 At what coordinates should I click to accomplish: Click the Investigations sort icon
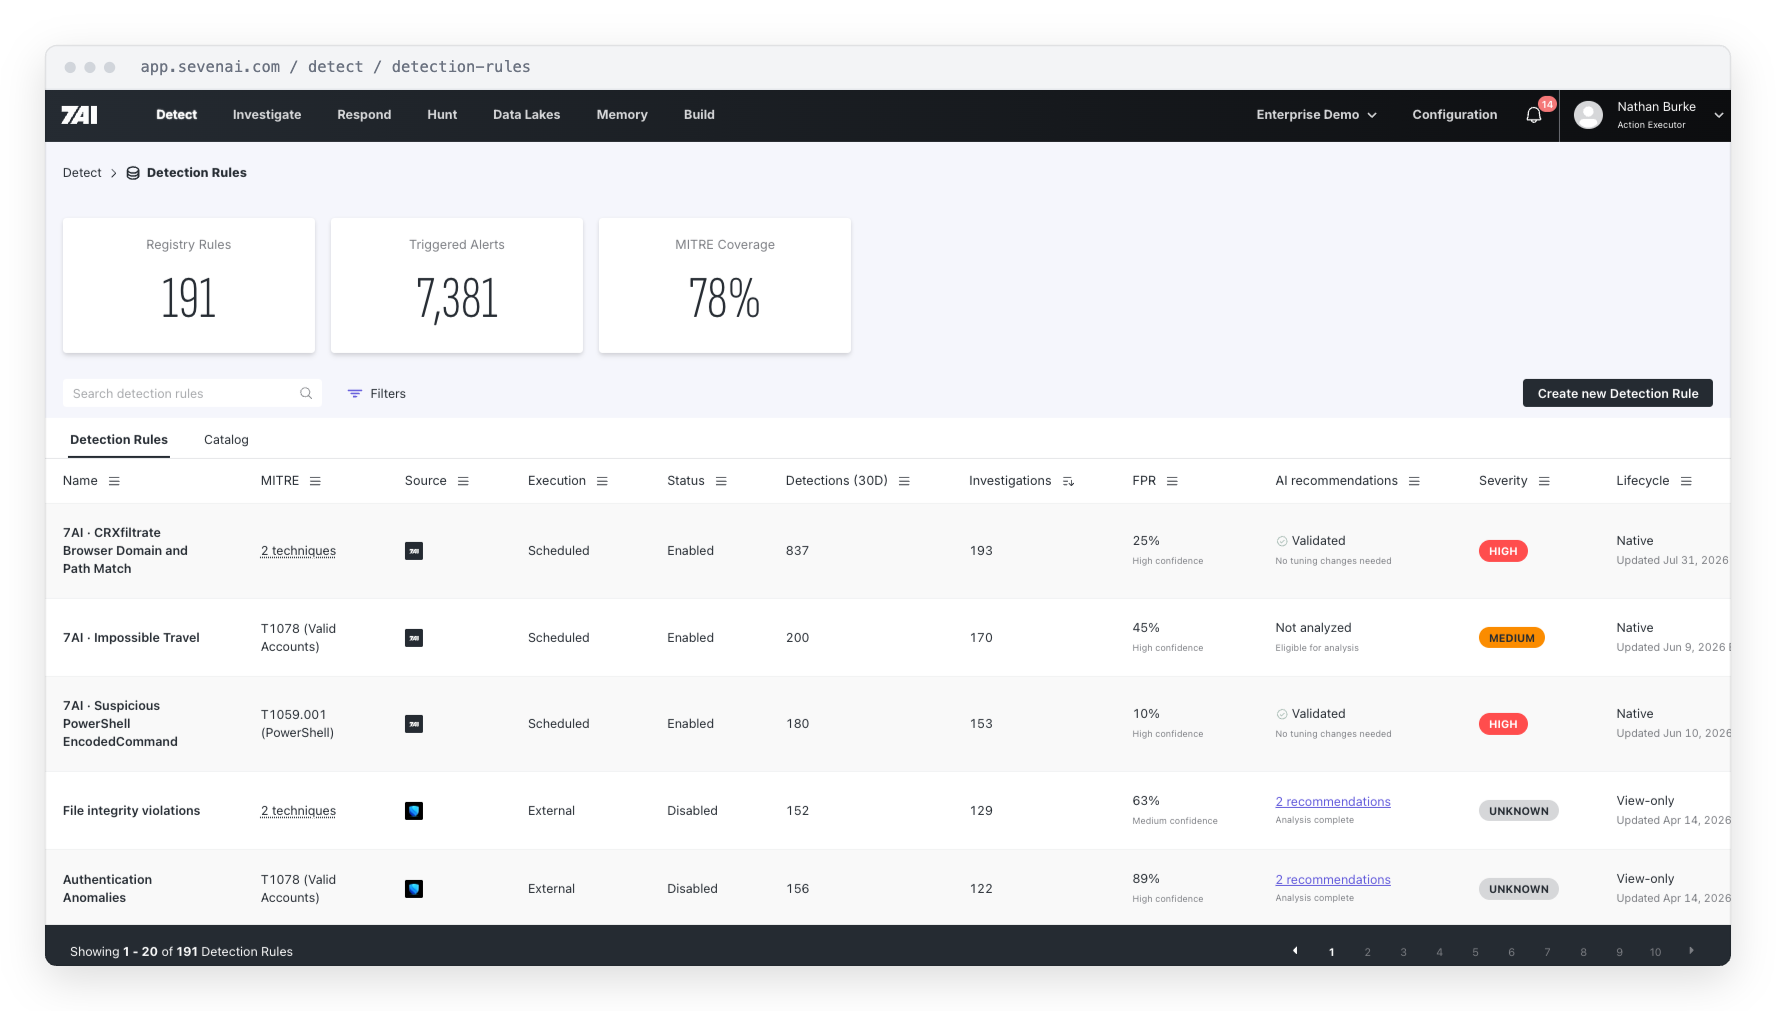[1068, 481]
